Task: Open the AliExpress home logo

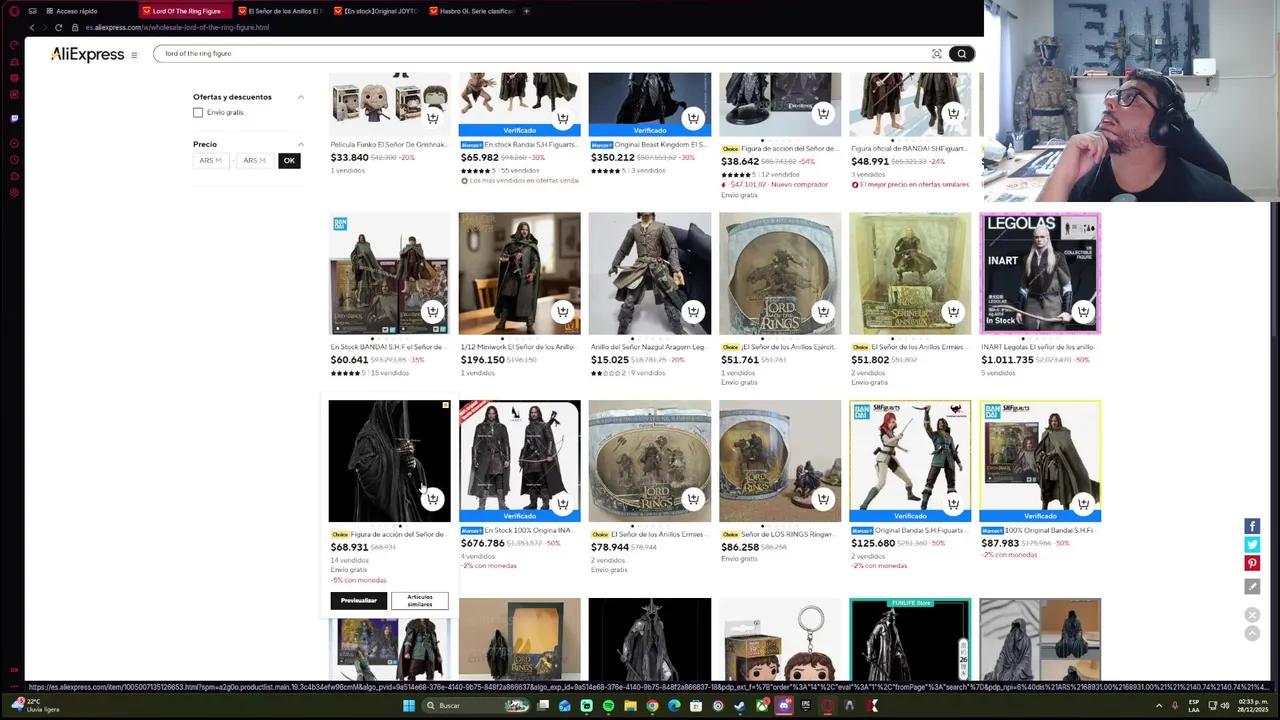Action: point(87,55)
